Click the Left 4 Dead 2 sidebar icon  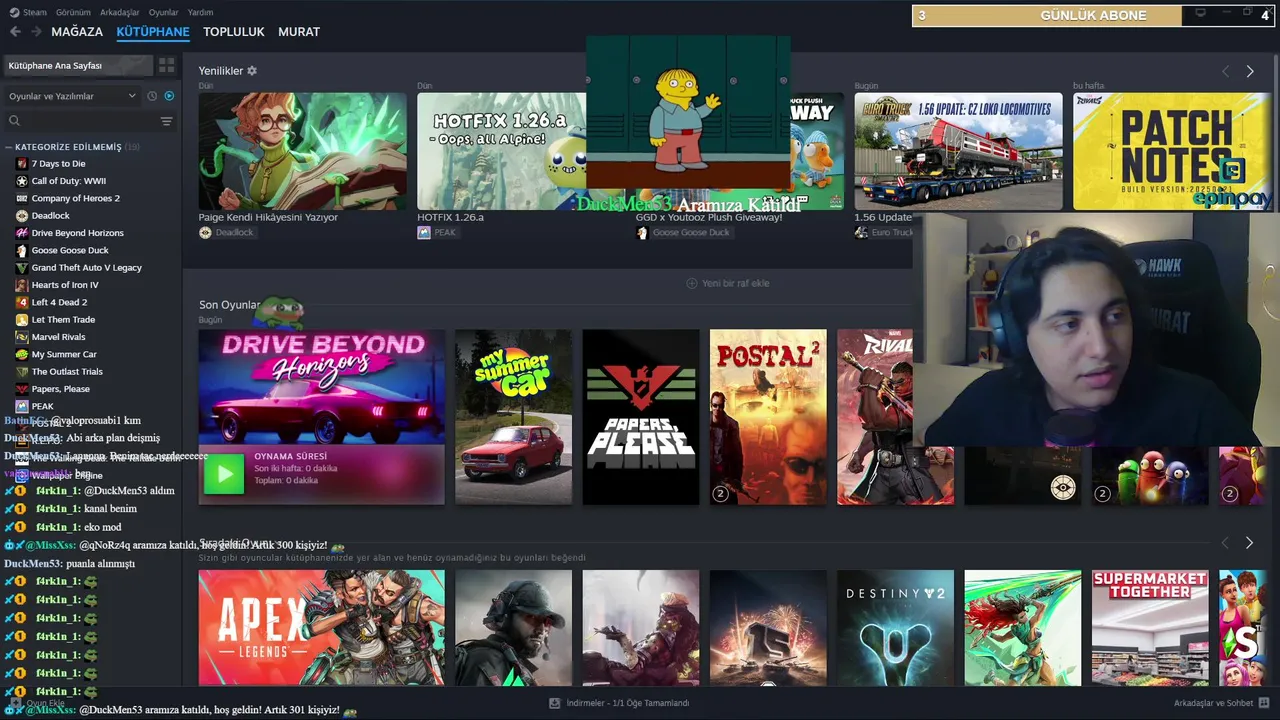(x=22, y=302)
